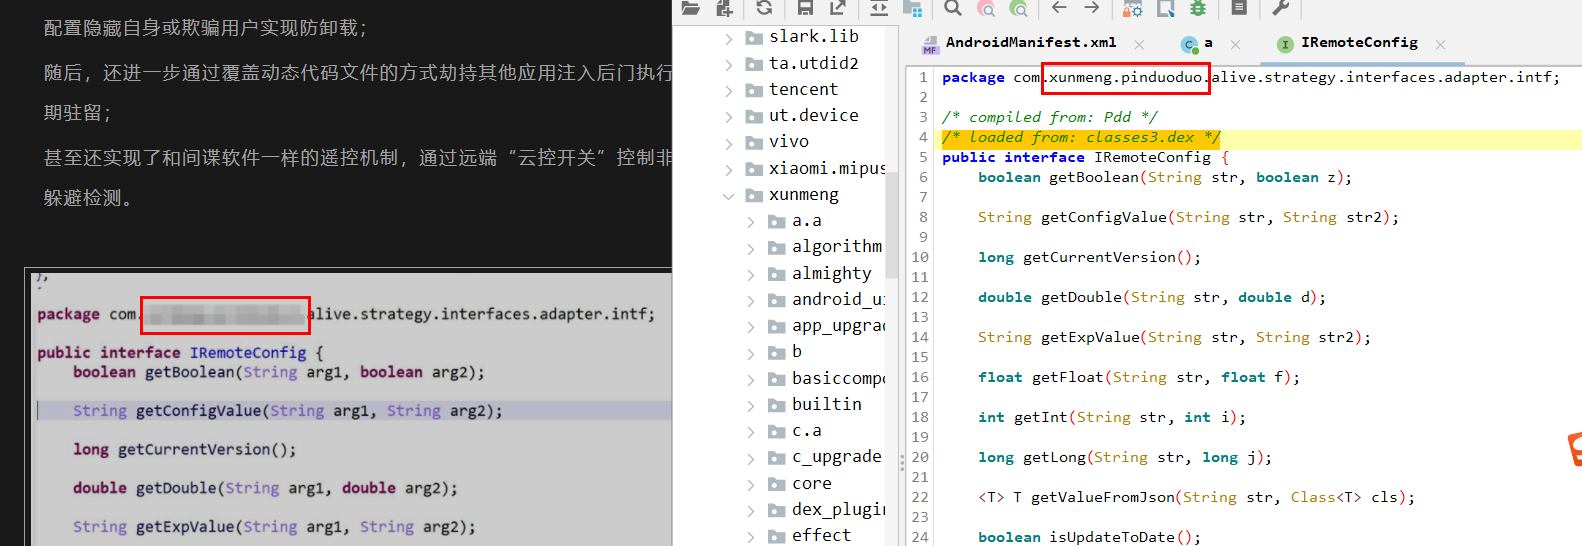Expand the core subpackage
The width and height of the screenshot is (1582, 546).
pos(751,485)
